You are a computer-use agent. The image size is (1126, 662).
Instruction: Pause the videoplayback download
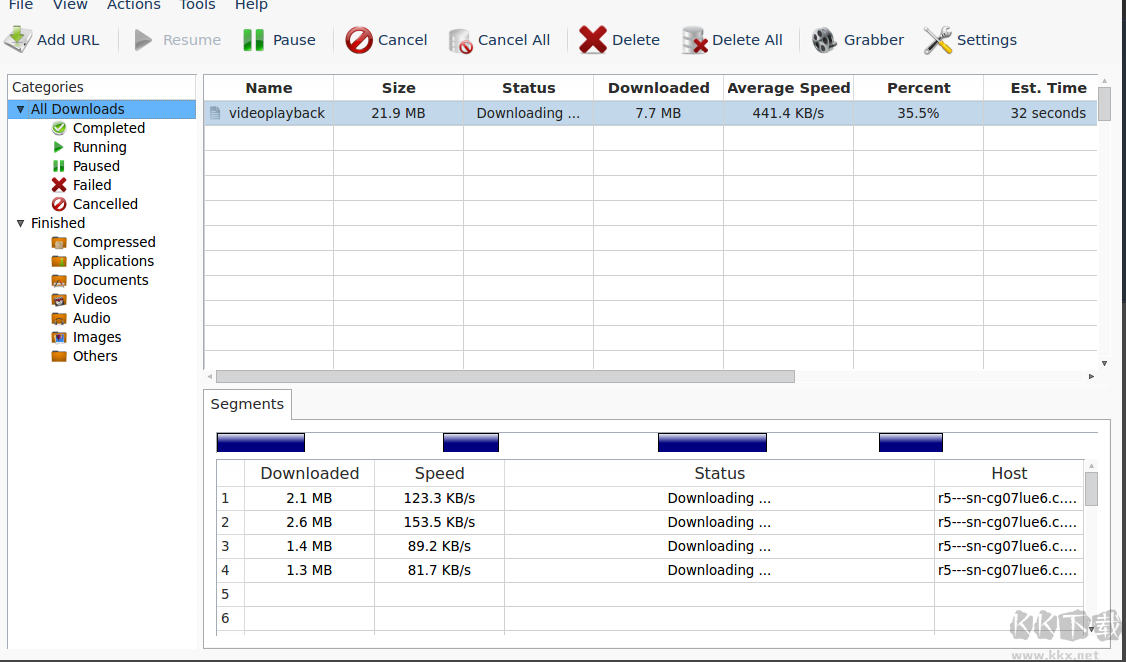pyautogui.click(x=278, y=40)
